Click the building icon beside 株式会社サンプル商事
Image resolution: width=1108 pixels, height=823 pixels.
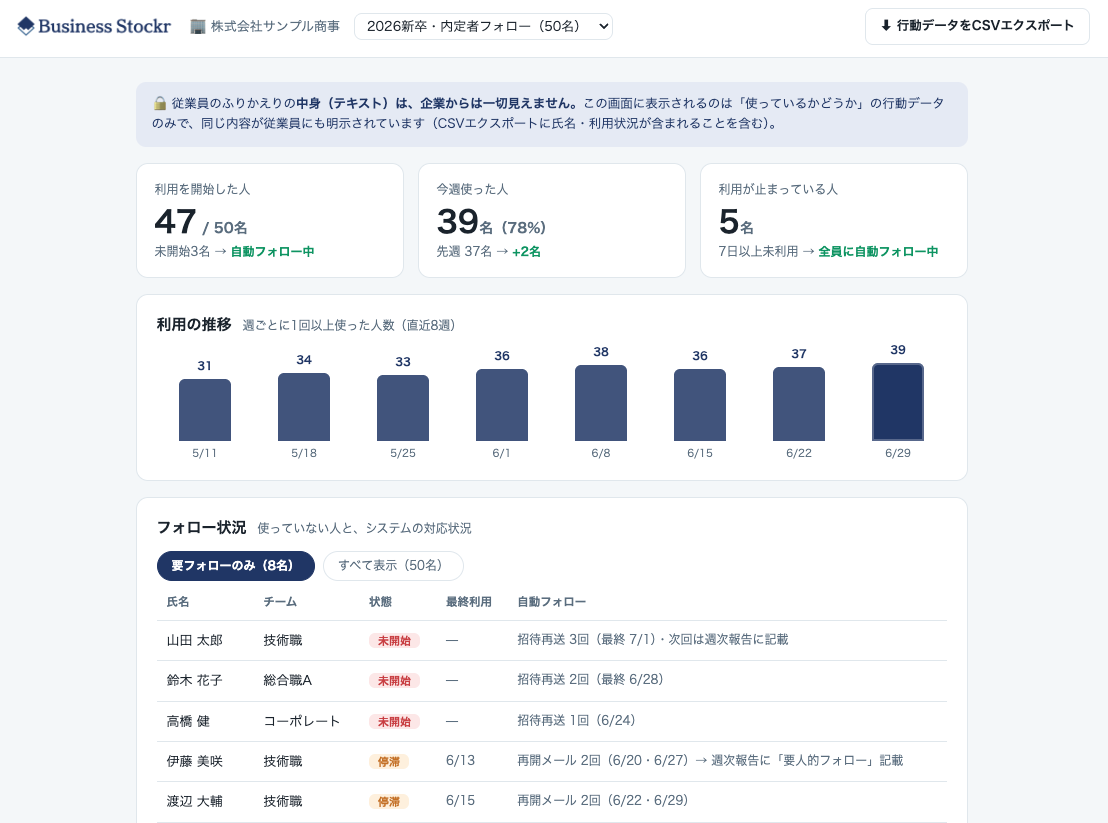click(x=198, y=26)
